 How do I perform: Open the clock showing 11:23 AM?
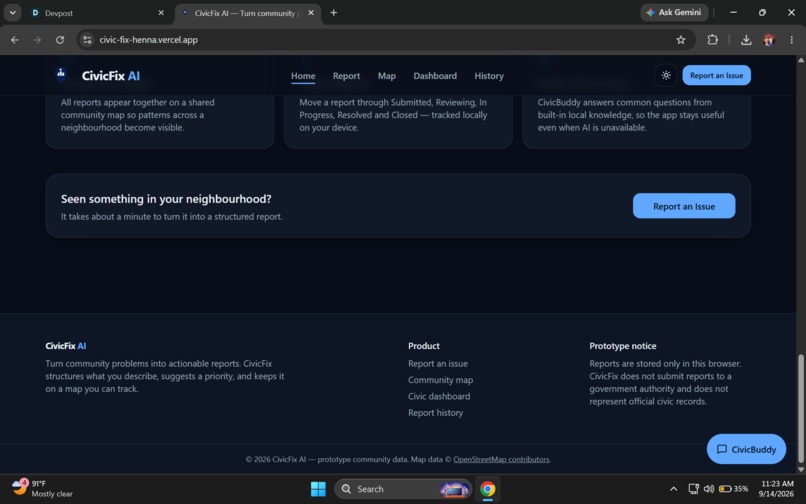776,489
